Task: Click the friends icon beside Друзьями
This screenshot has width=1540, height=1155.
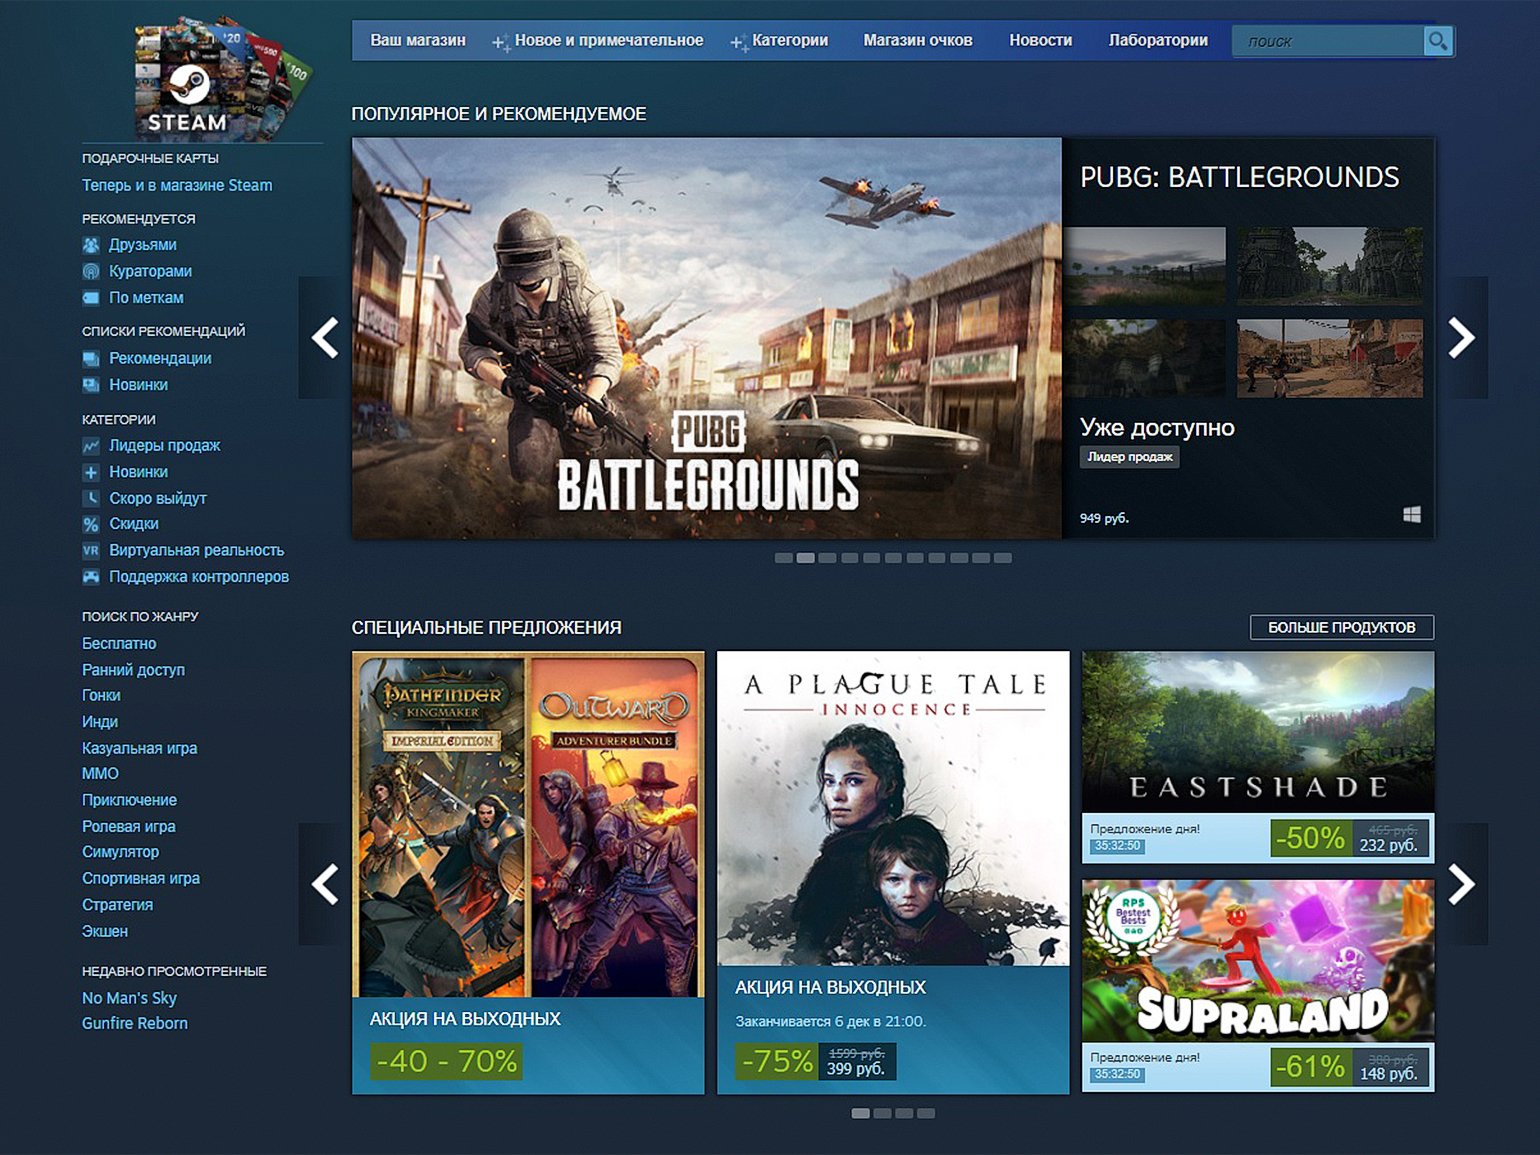Action: [91, 245]
